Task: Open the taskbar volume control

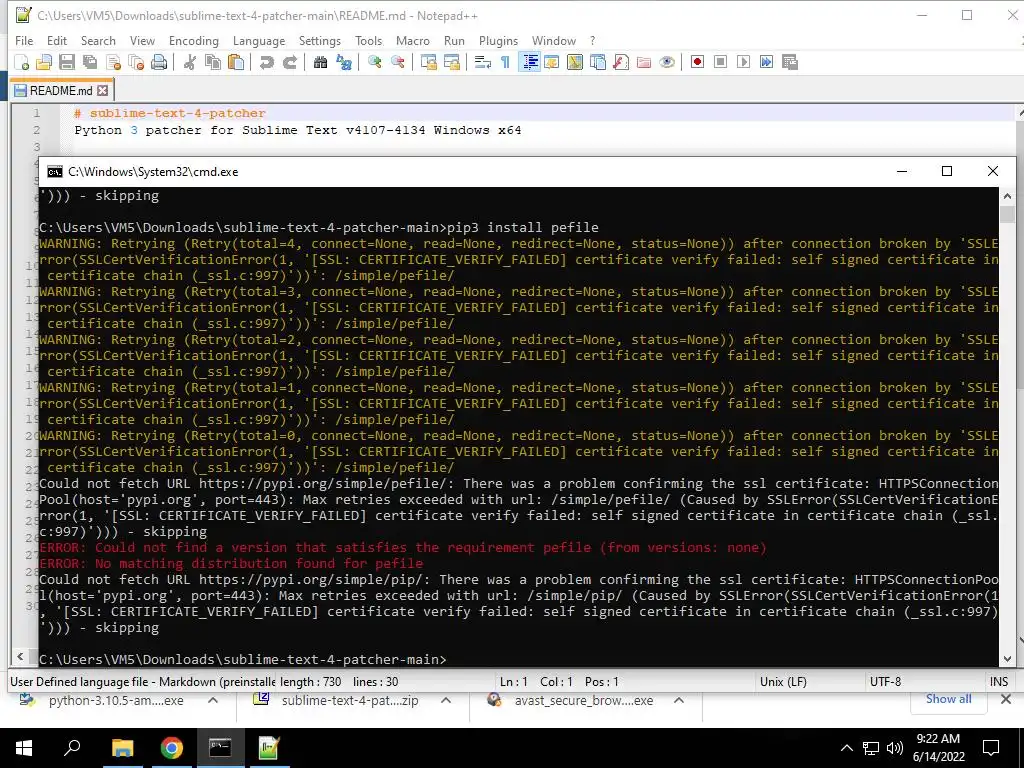Action: tap(895, 748)
